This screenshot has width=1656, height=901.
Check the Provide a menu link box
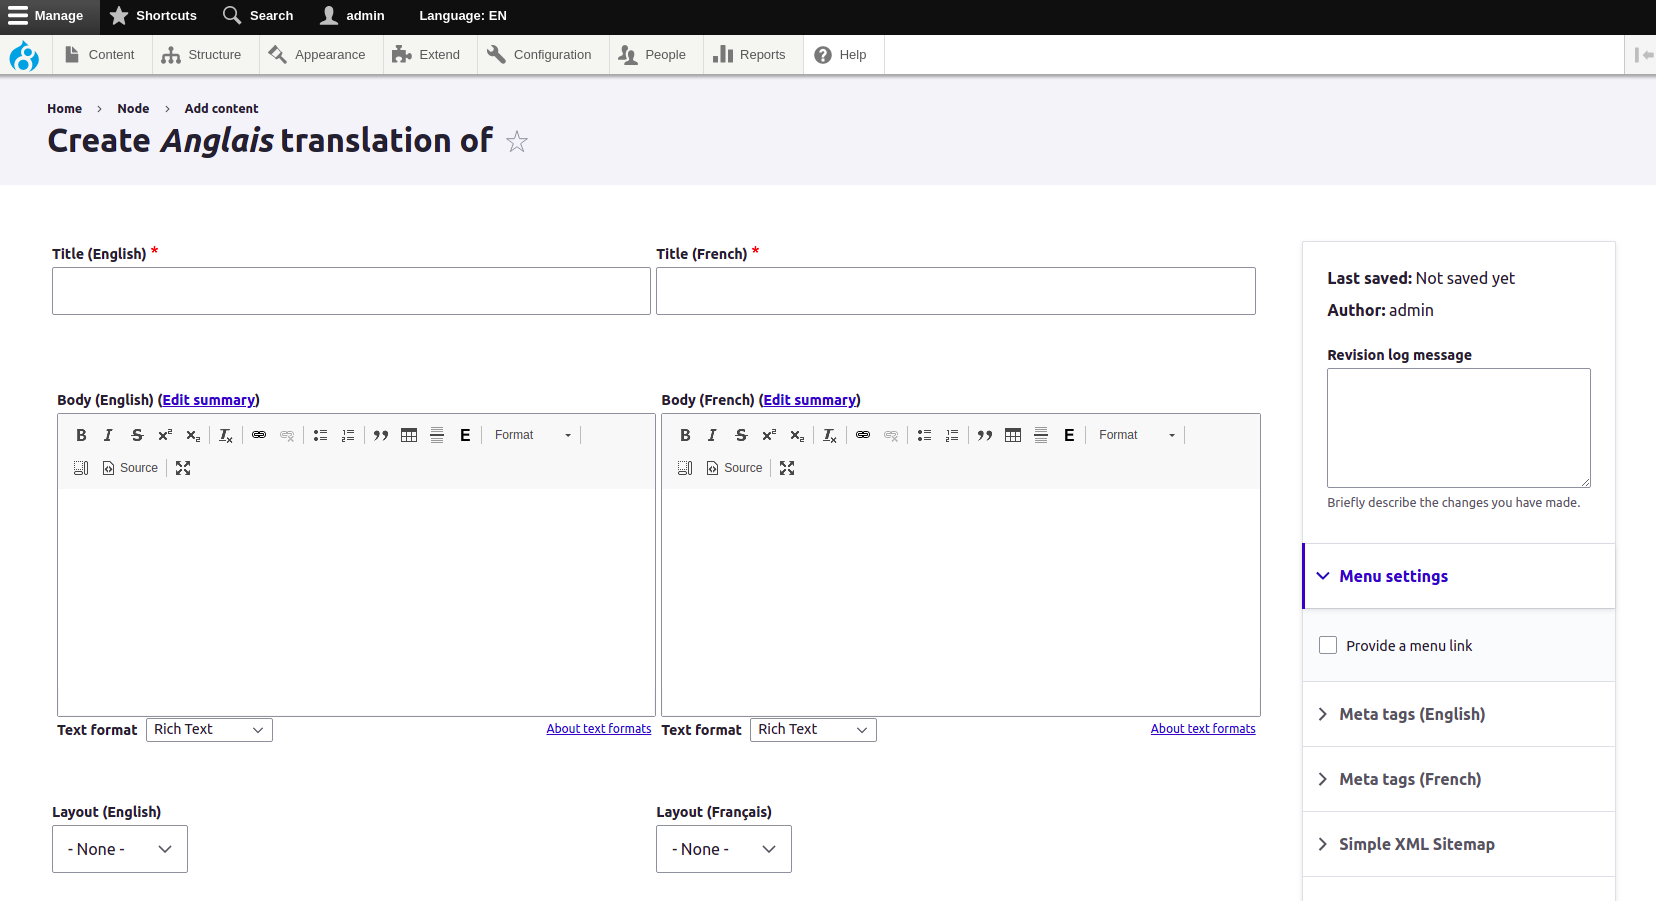tap(1328, 646)
